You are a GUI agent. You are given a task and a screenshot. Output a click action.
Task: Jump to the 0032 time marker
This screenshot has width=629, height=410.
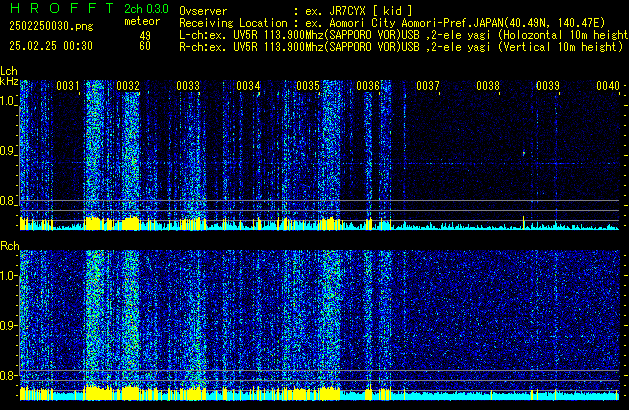pos(128,86)
